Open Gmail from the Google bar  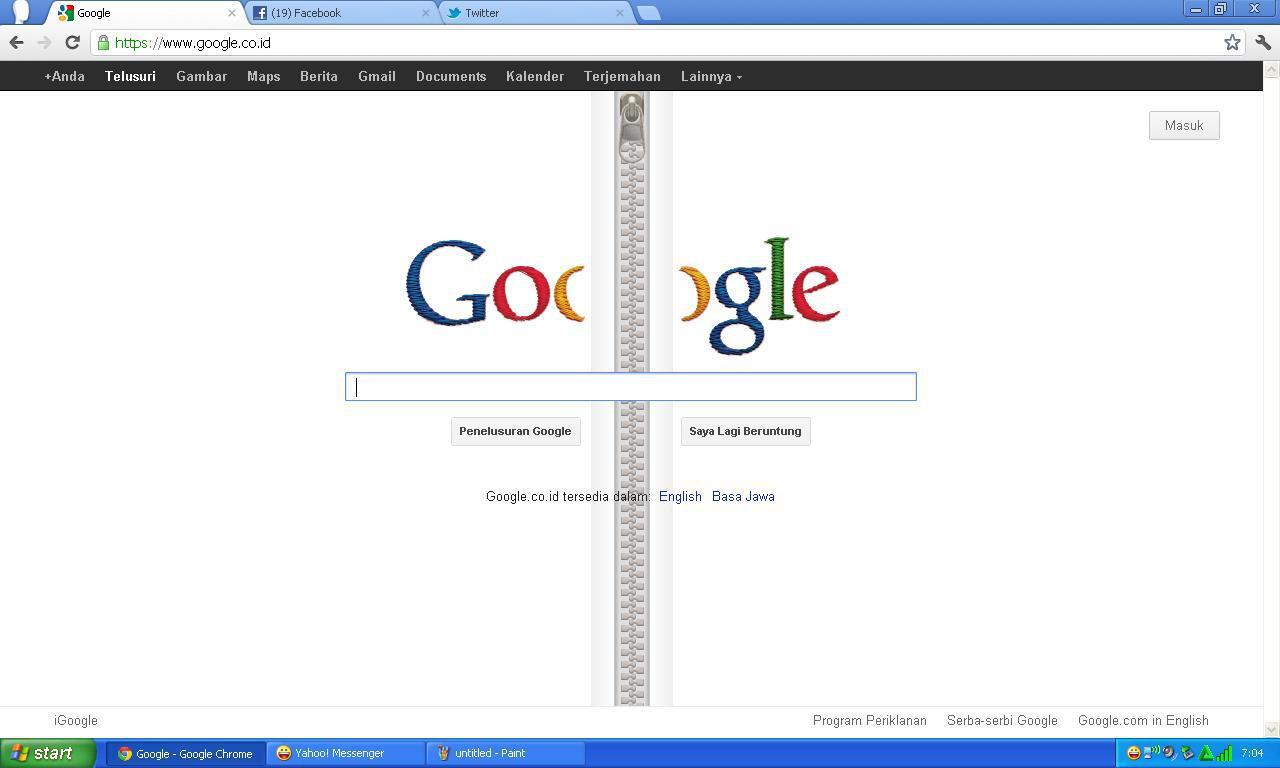click(377, 76)
